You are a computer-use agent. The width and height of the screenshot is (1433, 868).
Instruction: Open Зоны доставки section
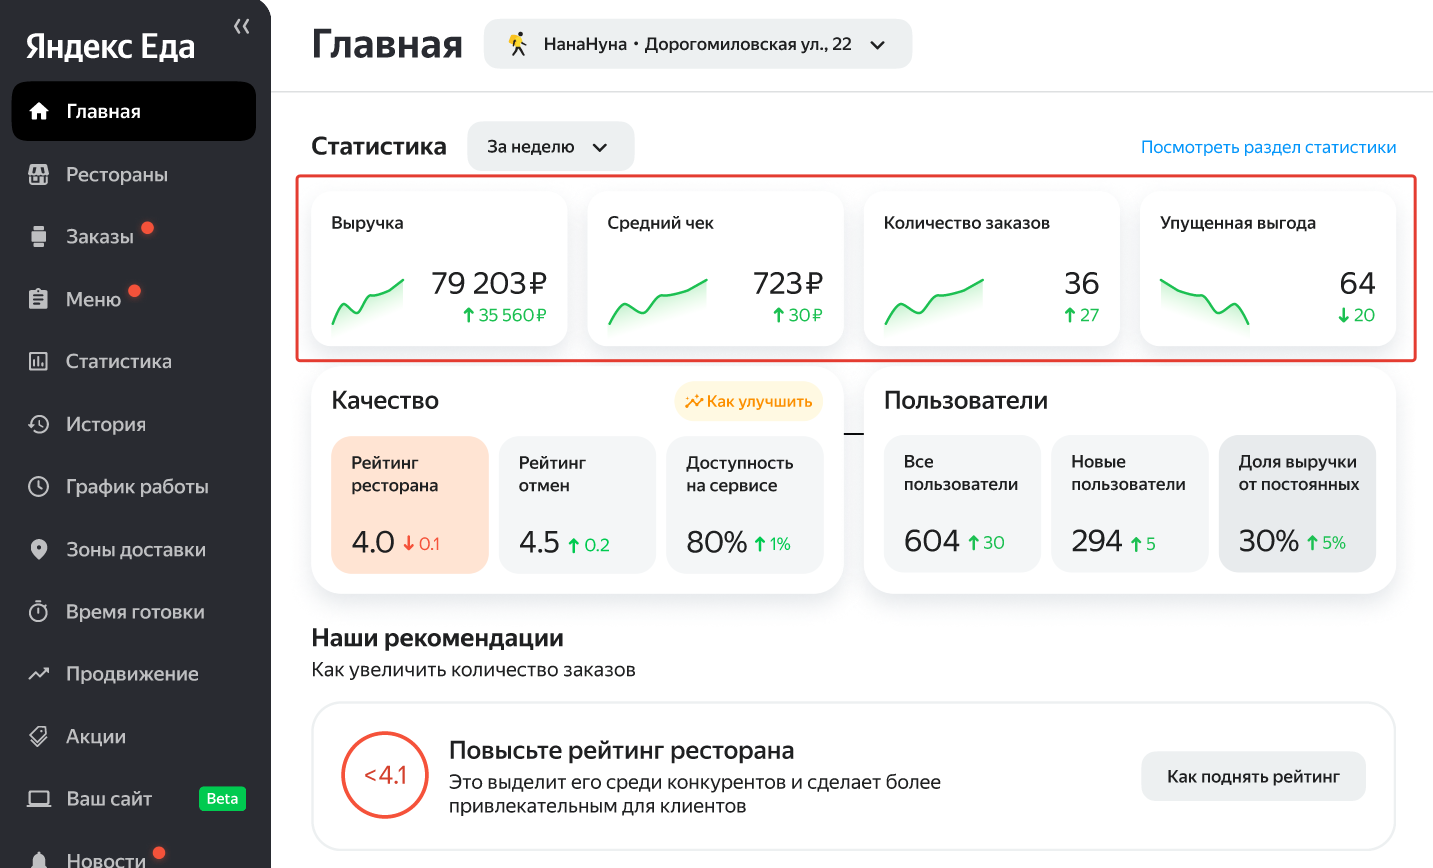[x=134, y=549]
